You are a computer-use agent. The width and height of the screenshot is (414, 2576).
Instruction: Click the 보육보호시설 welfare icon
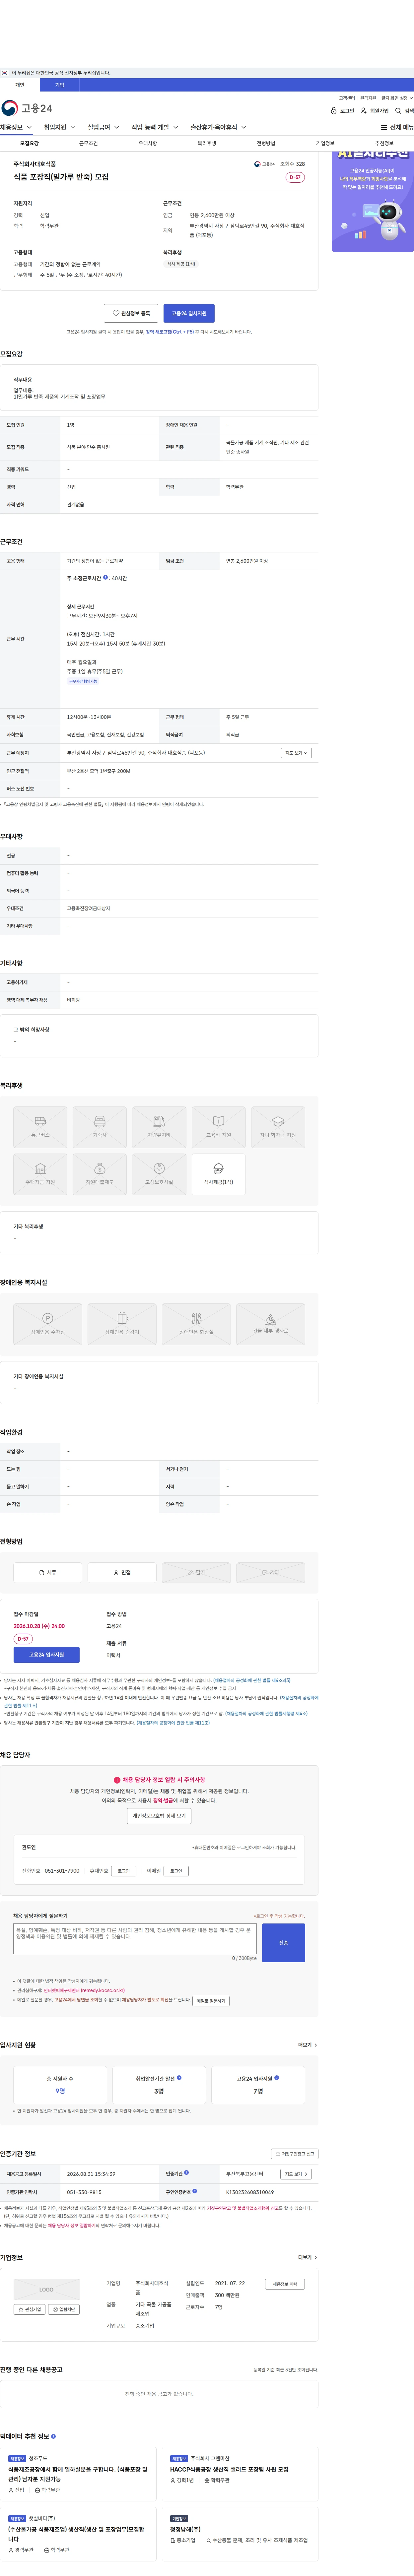point(159,1174)
